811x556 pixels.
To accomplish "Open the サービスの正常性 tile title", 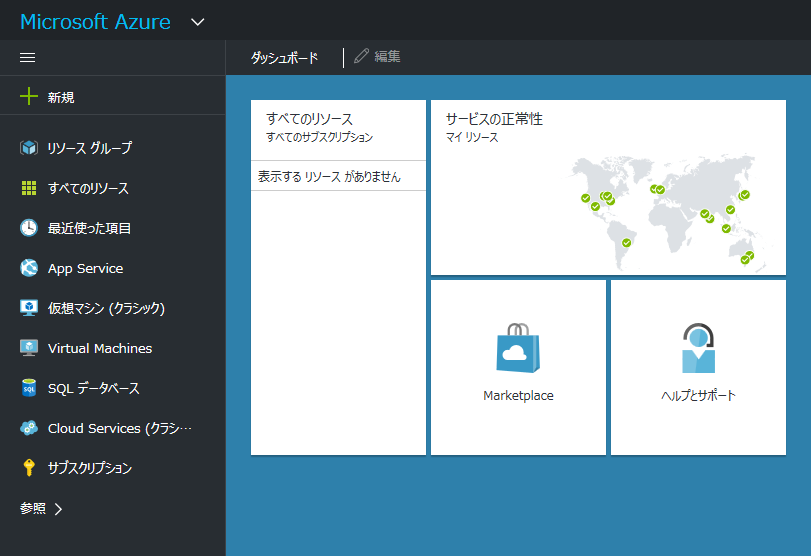I will pos(494,119).
